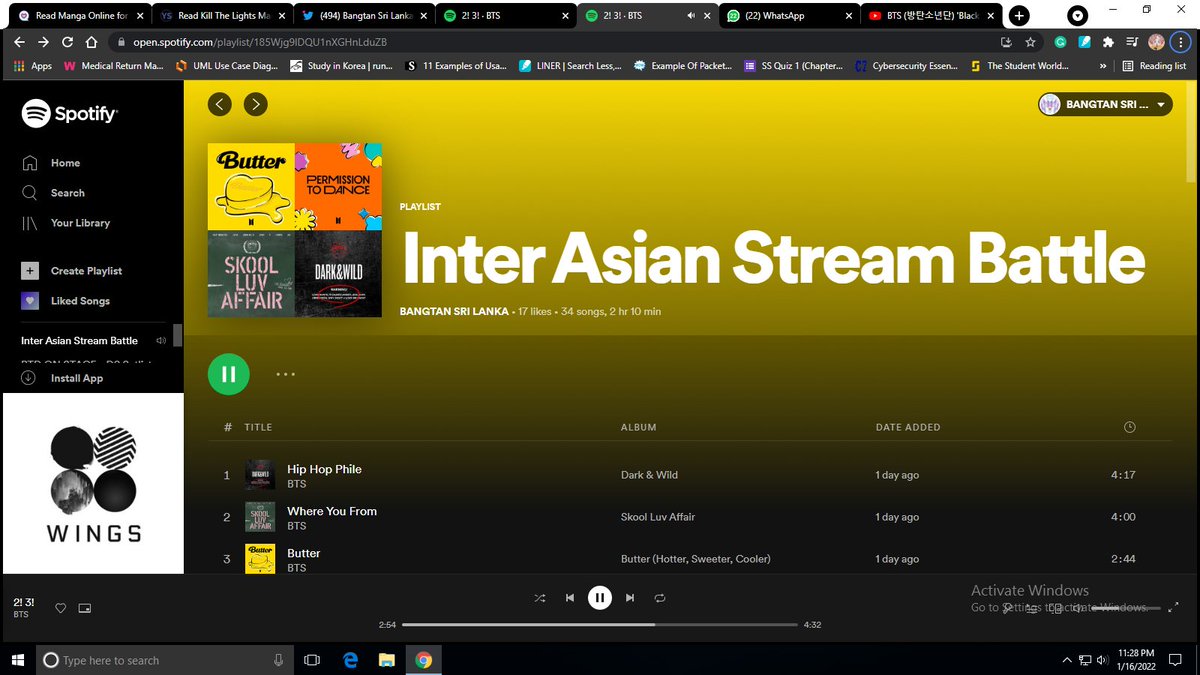Click the playlist cover image
Viewport: 1200px width, 675px height.
pos(295,230)
